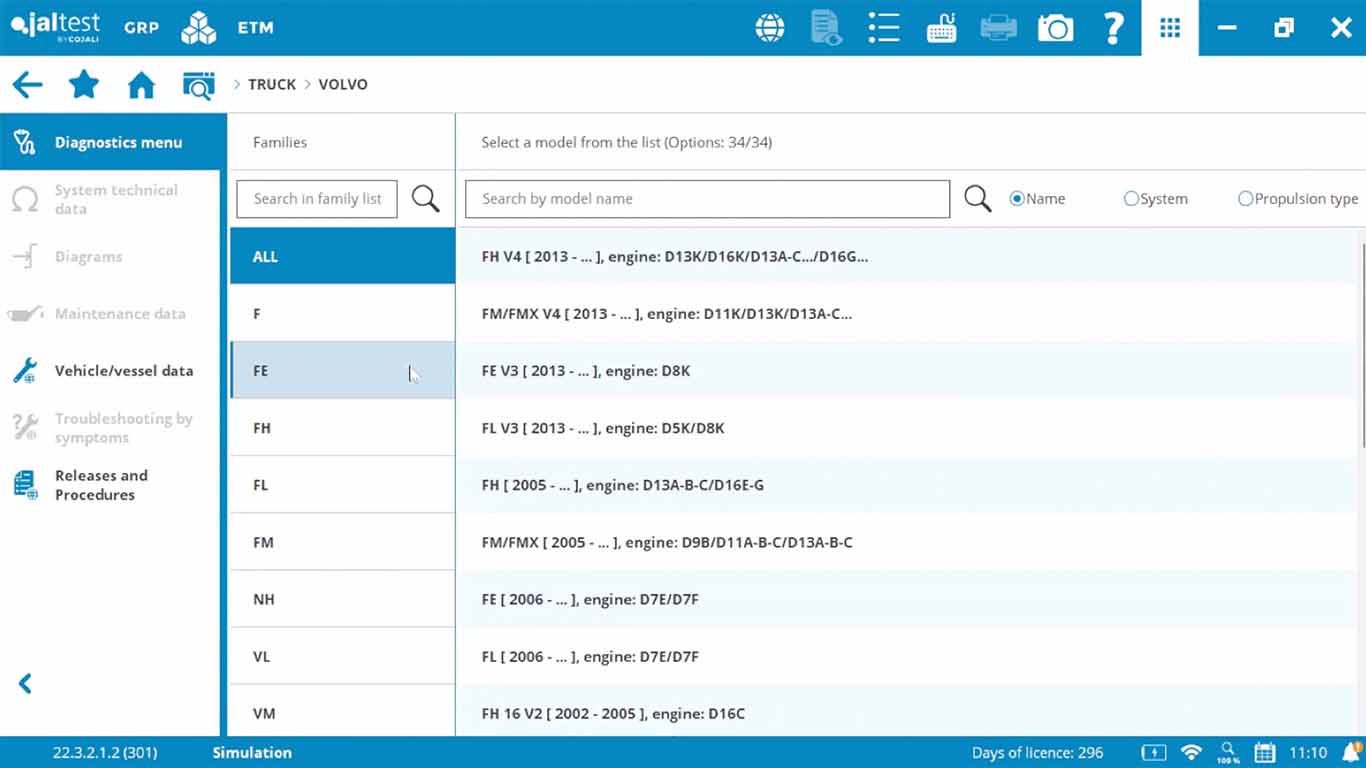Open the document report icon
This screenshot has width=1366, height=768.
[x=827, y=28]
